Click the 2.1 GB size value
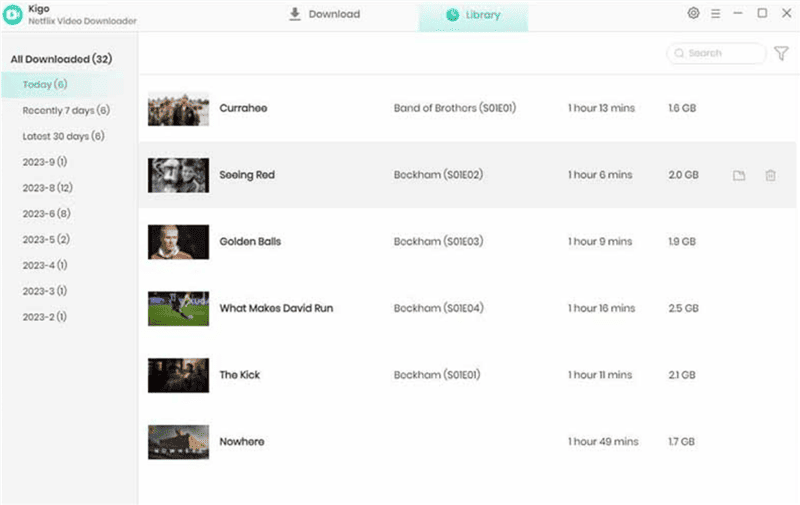The width and height of the screenshot is (800, 505). pyautogui.click(x=682, y=375)
